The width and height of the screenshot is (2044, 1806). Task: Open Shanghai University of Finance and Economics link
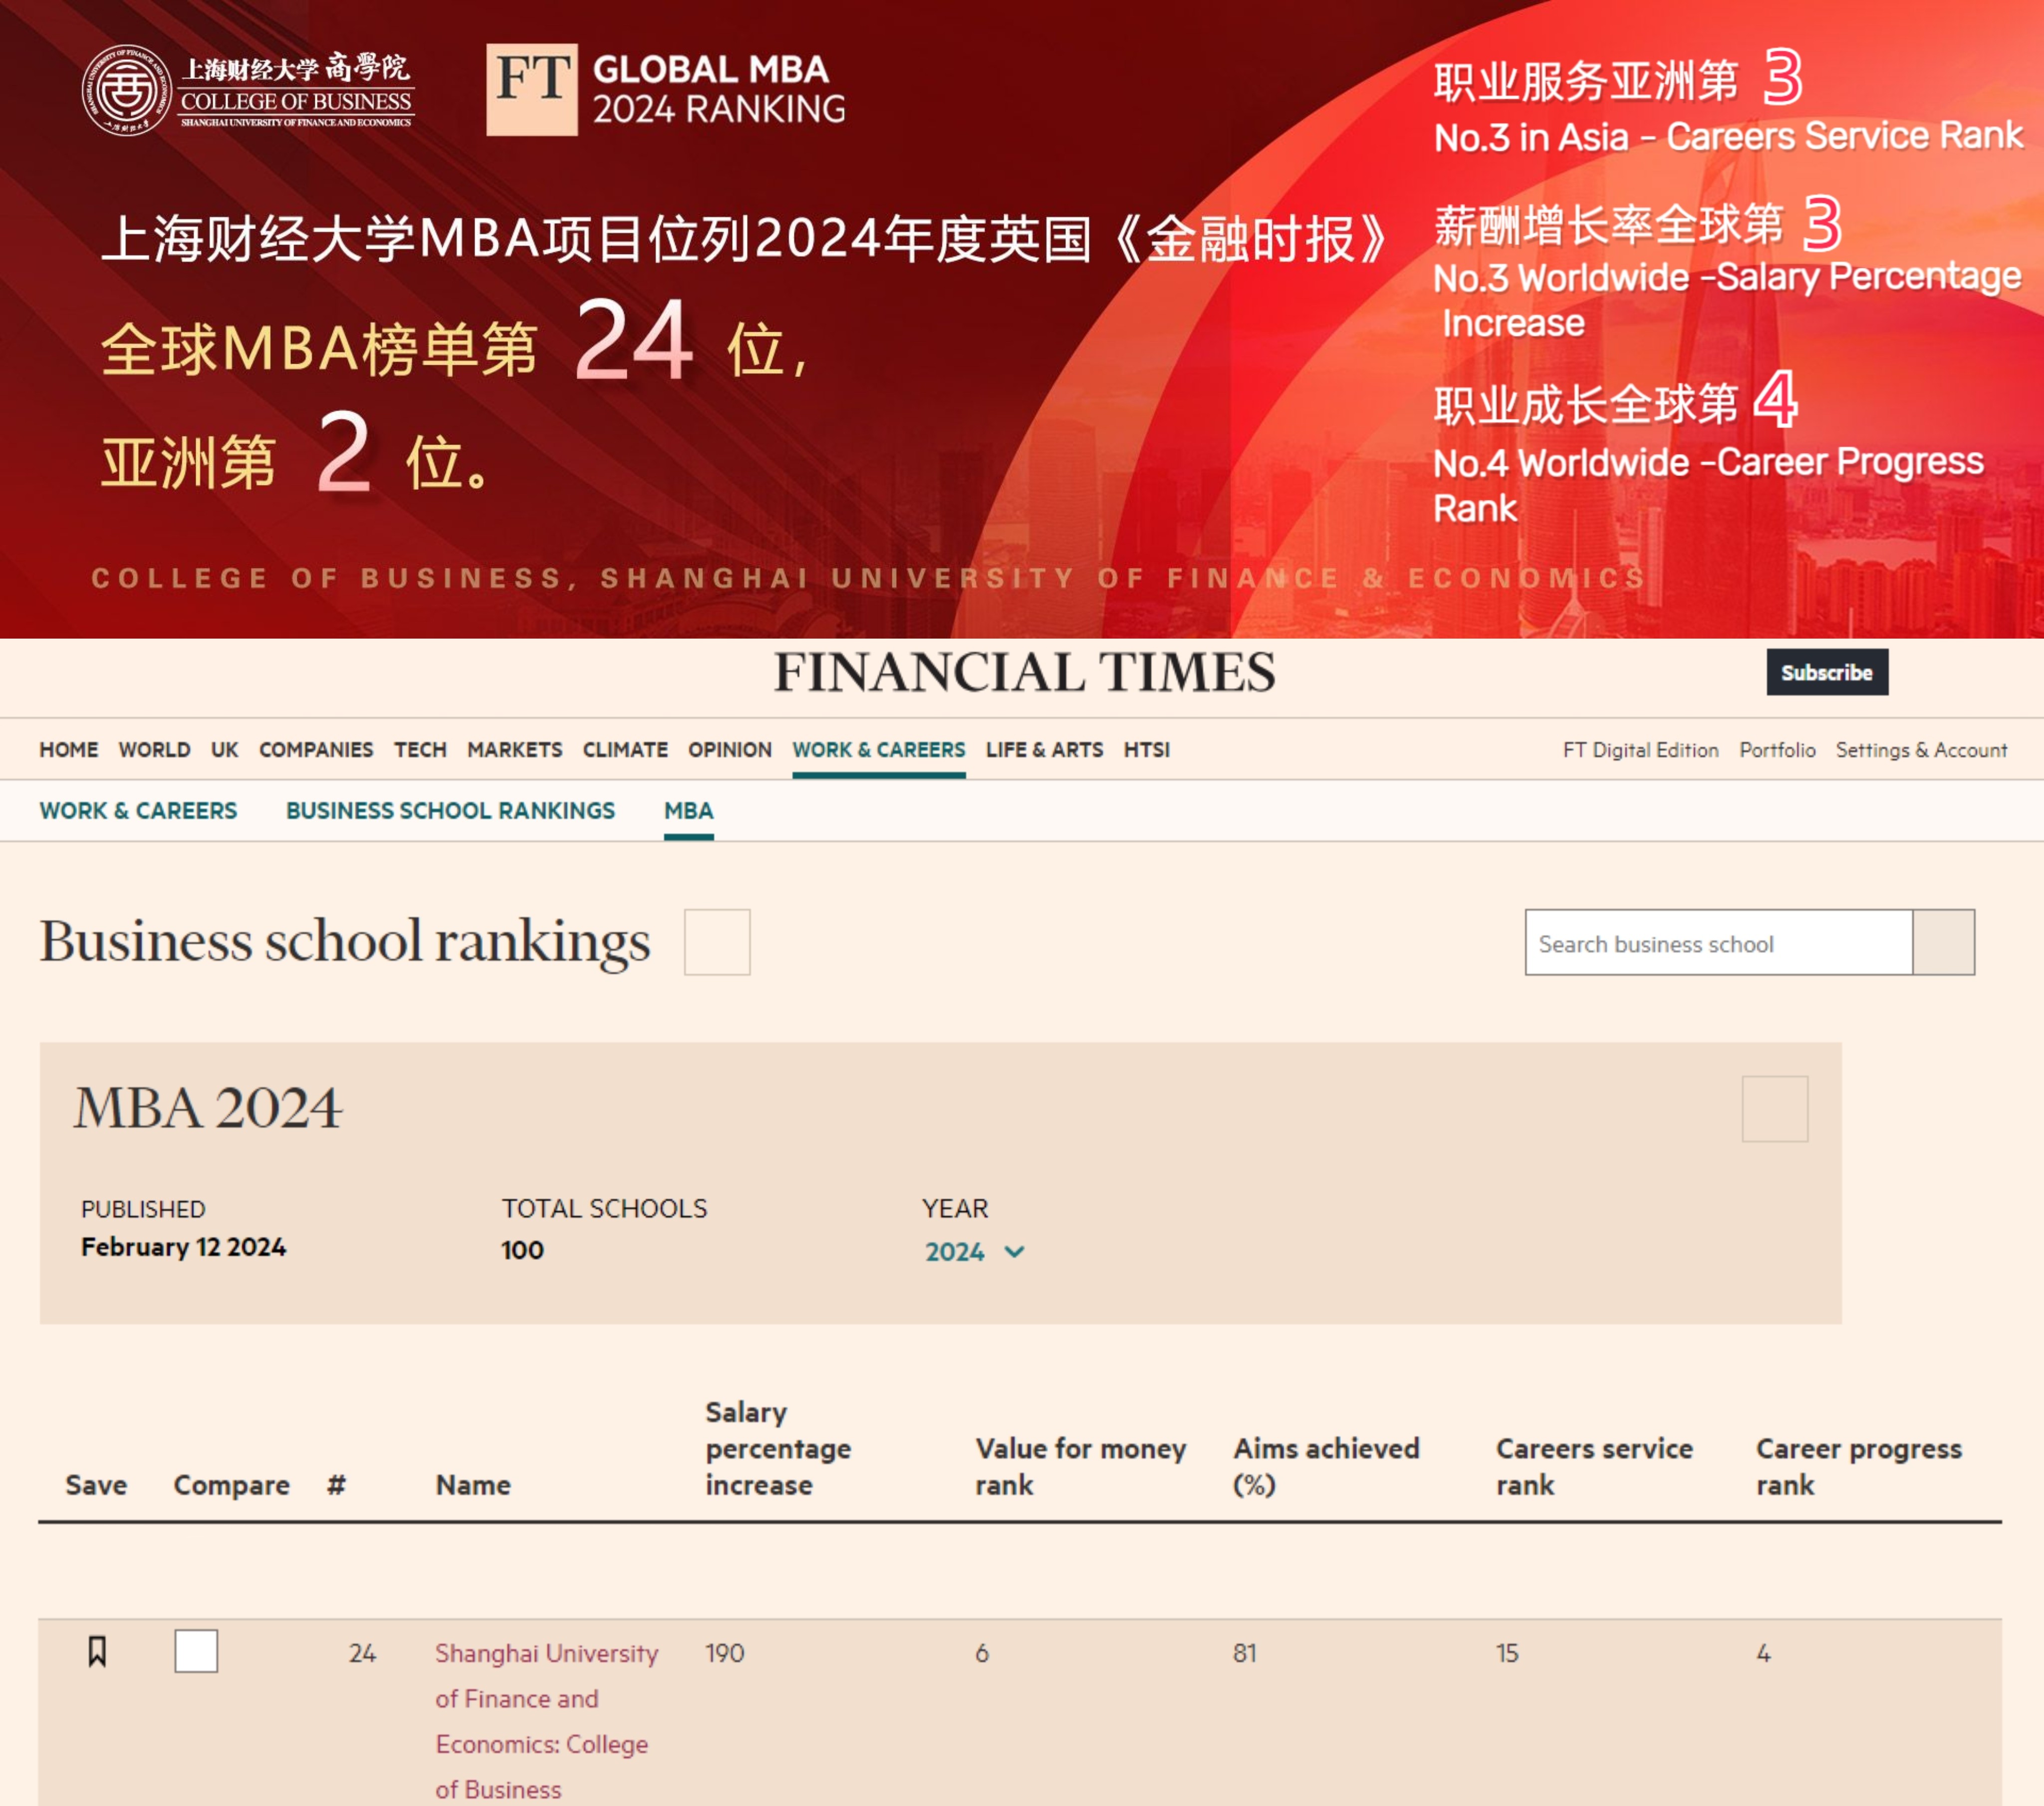[546, 1721]
